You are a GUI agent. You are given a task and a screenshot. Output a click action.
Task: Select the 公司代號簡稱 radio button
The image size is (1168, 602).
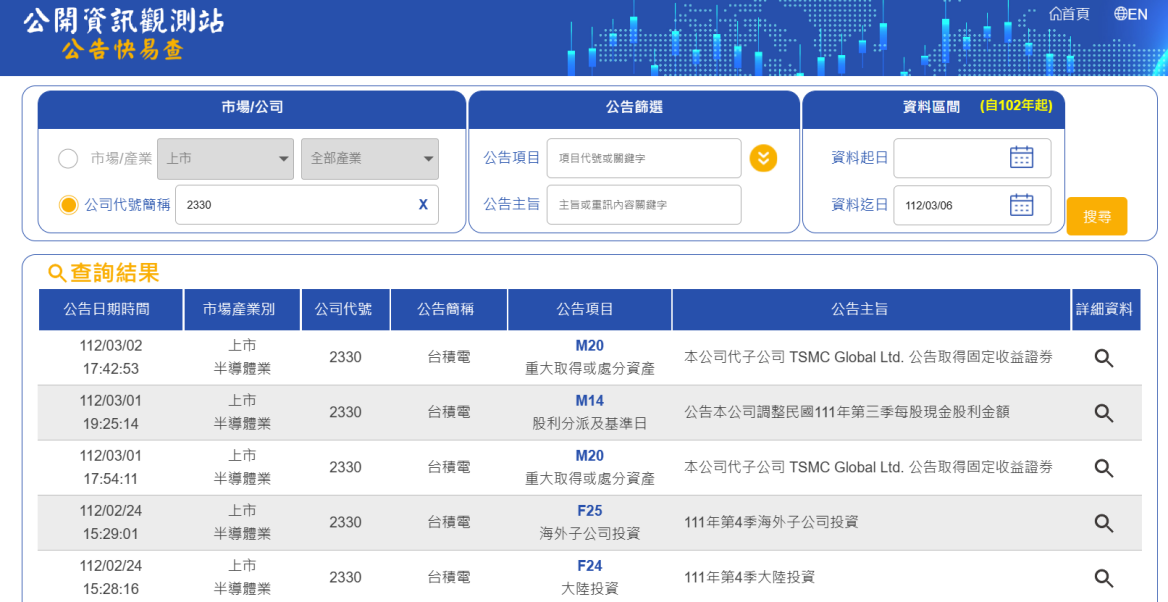pyautogui.click(x=68, y=205)
